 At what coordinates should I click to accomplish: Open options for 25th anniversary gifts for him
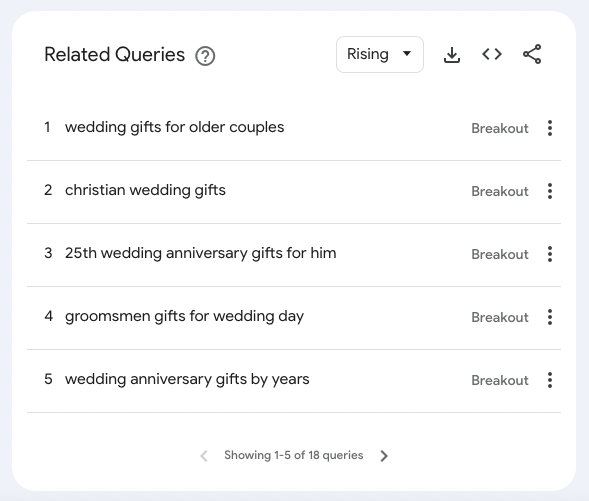(550, 254)
